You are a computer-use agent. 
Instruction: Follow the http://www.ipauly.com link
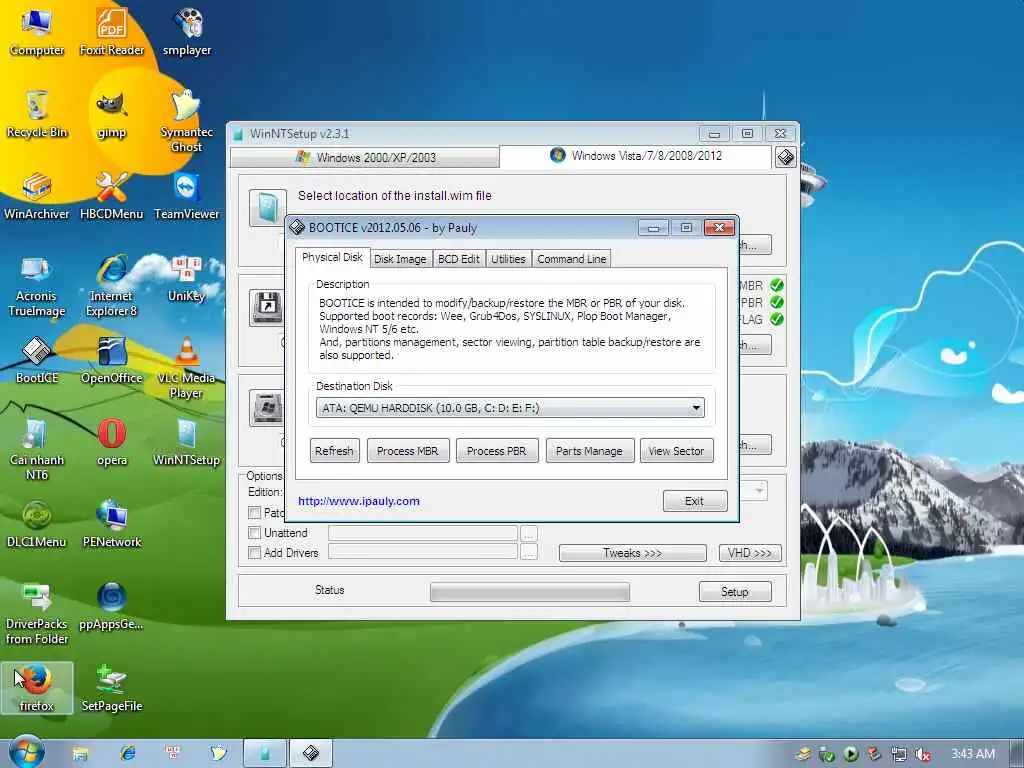click(359, 501)
